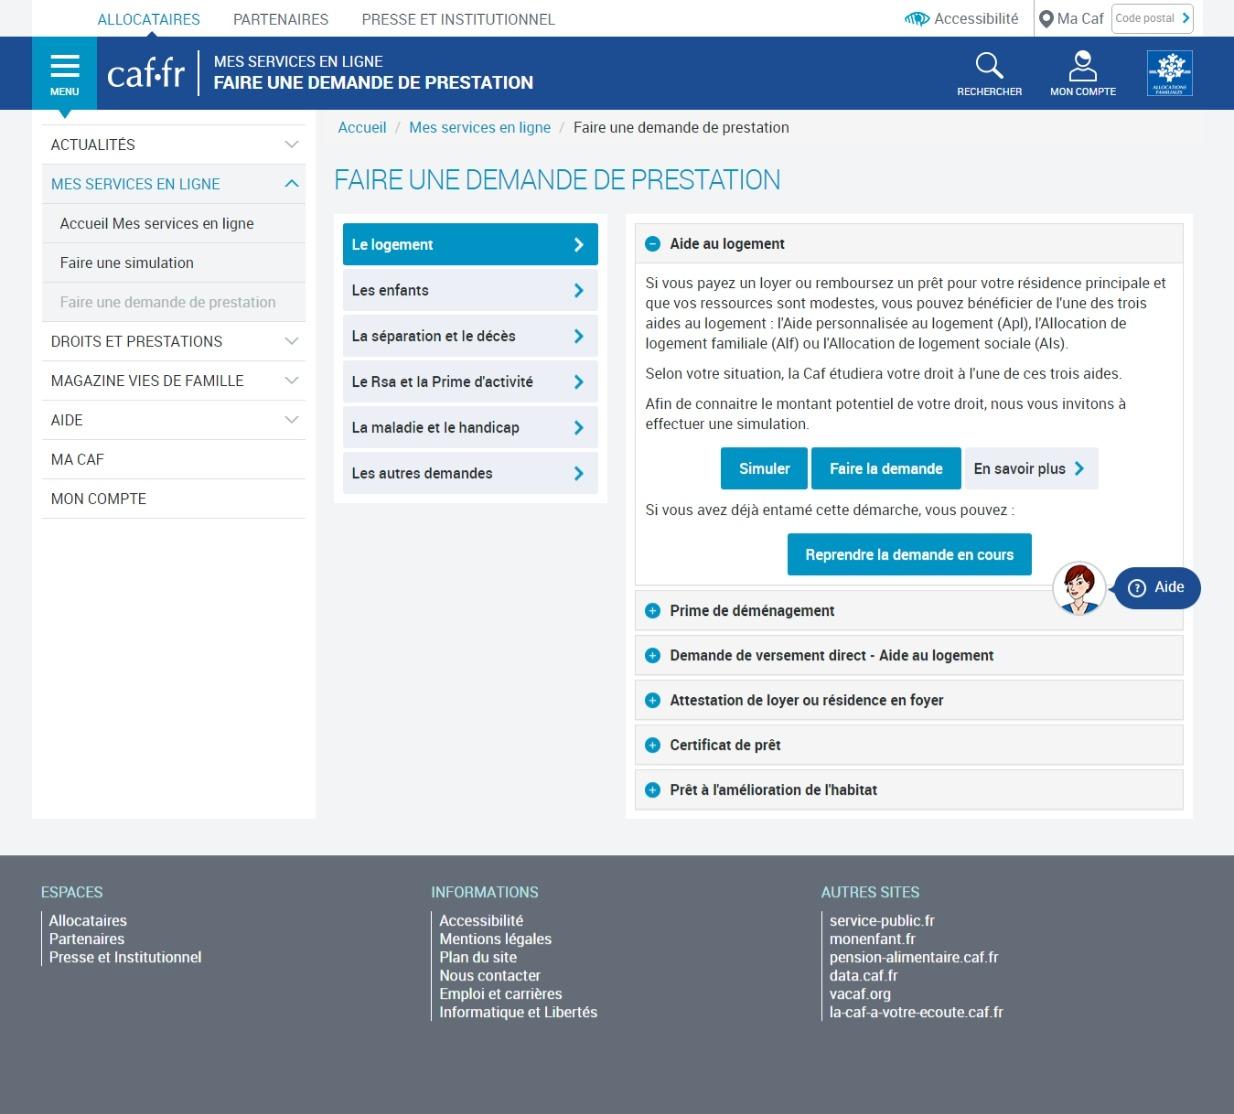Open Plan du site footer link
Viewport: 1234px width, 1114px height.
[478, 957]
